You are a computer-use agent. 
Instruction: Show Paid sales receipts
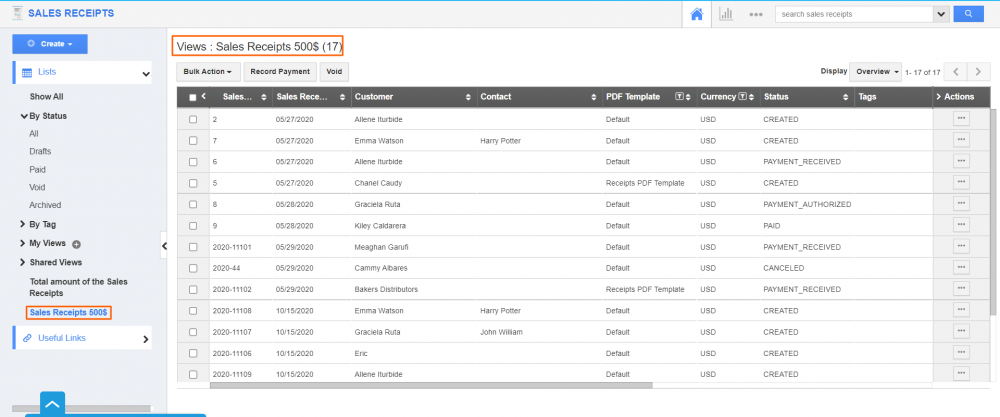click(x=38, y=169)
